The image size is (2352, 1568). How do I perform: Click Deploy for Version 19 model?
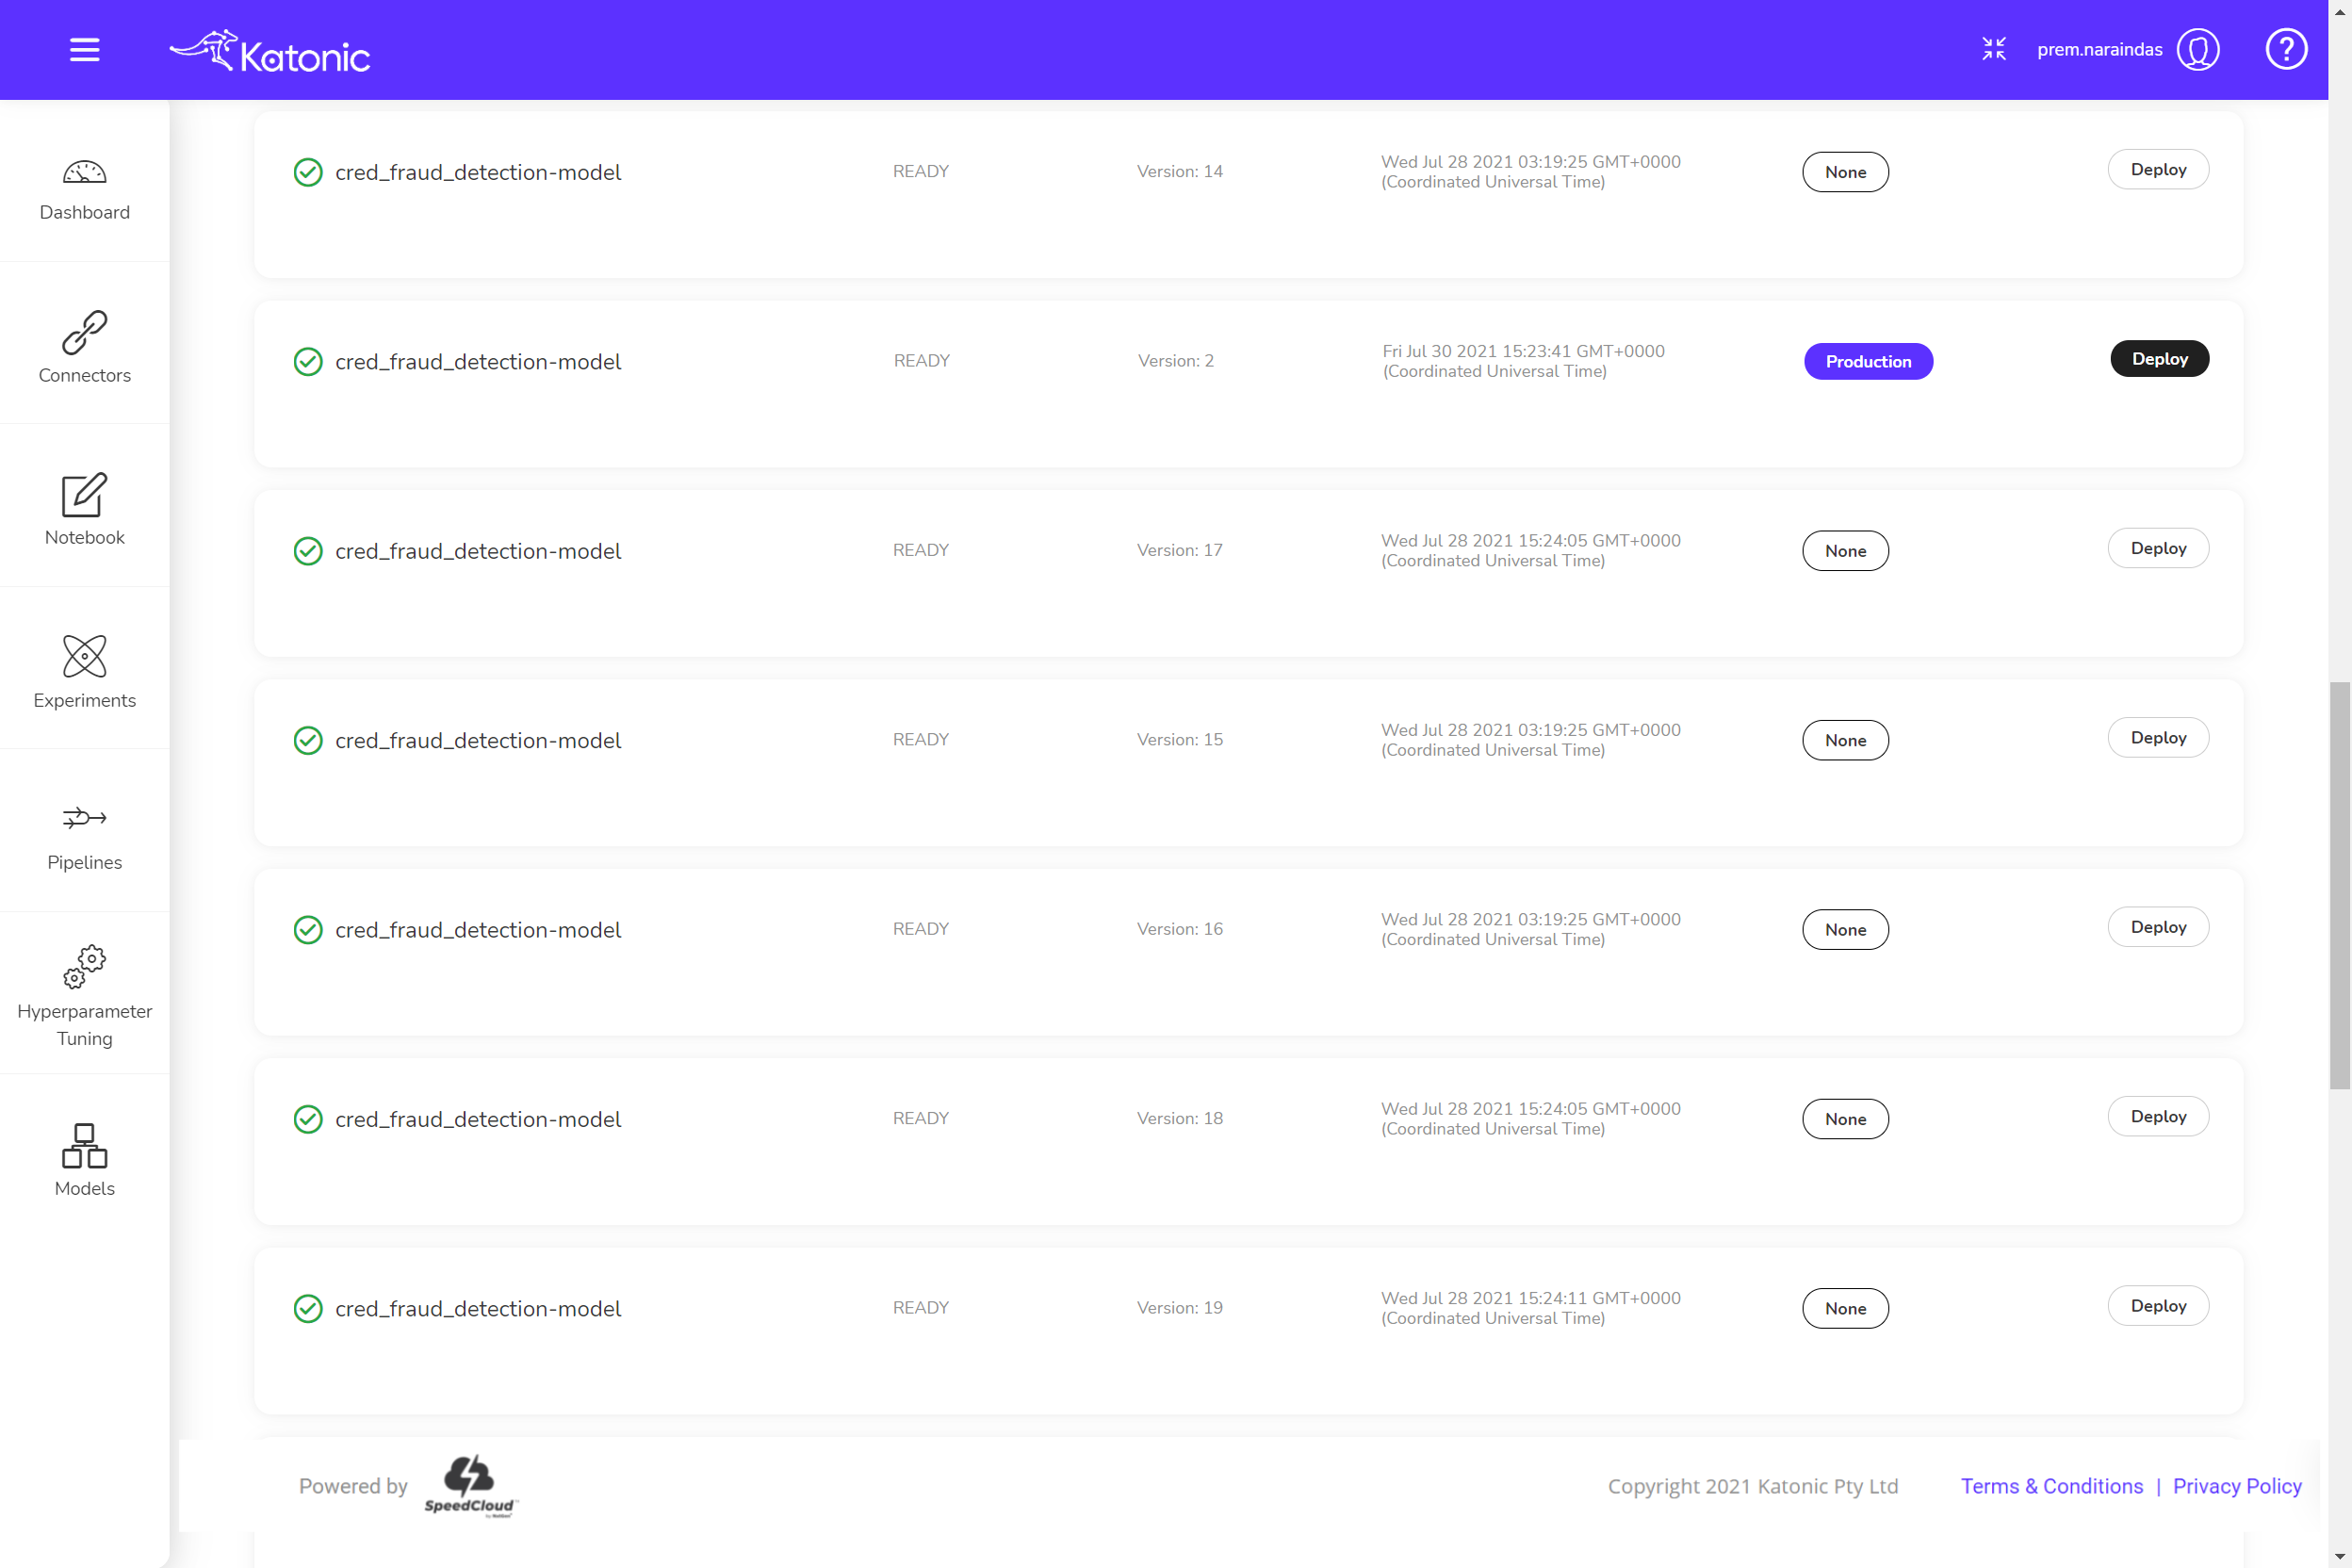(2157, 1306)
